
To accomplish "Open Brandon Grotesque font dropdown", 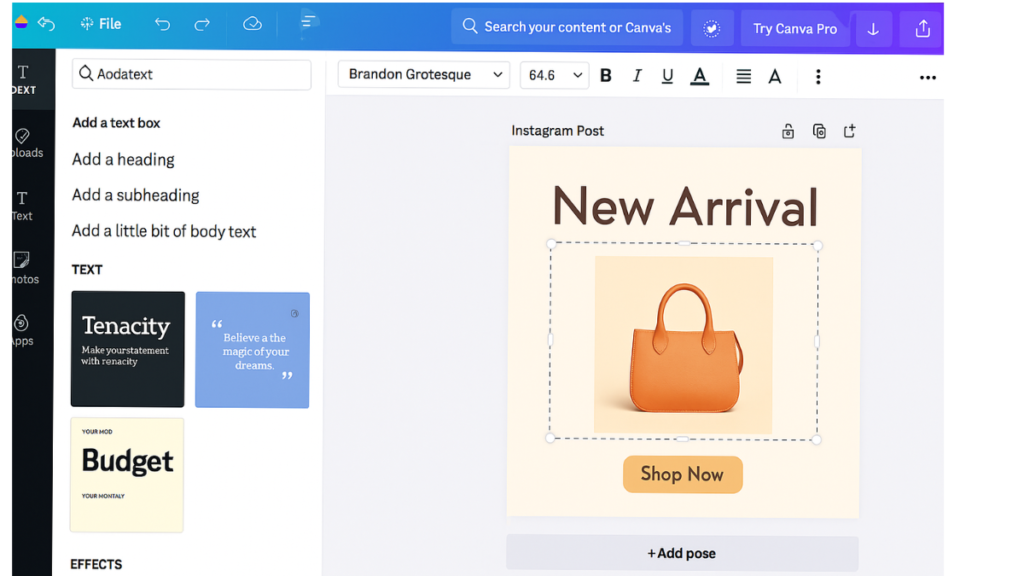I will click(x=423, y=74).
